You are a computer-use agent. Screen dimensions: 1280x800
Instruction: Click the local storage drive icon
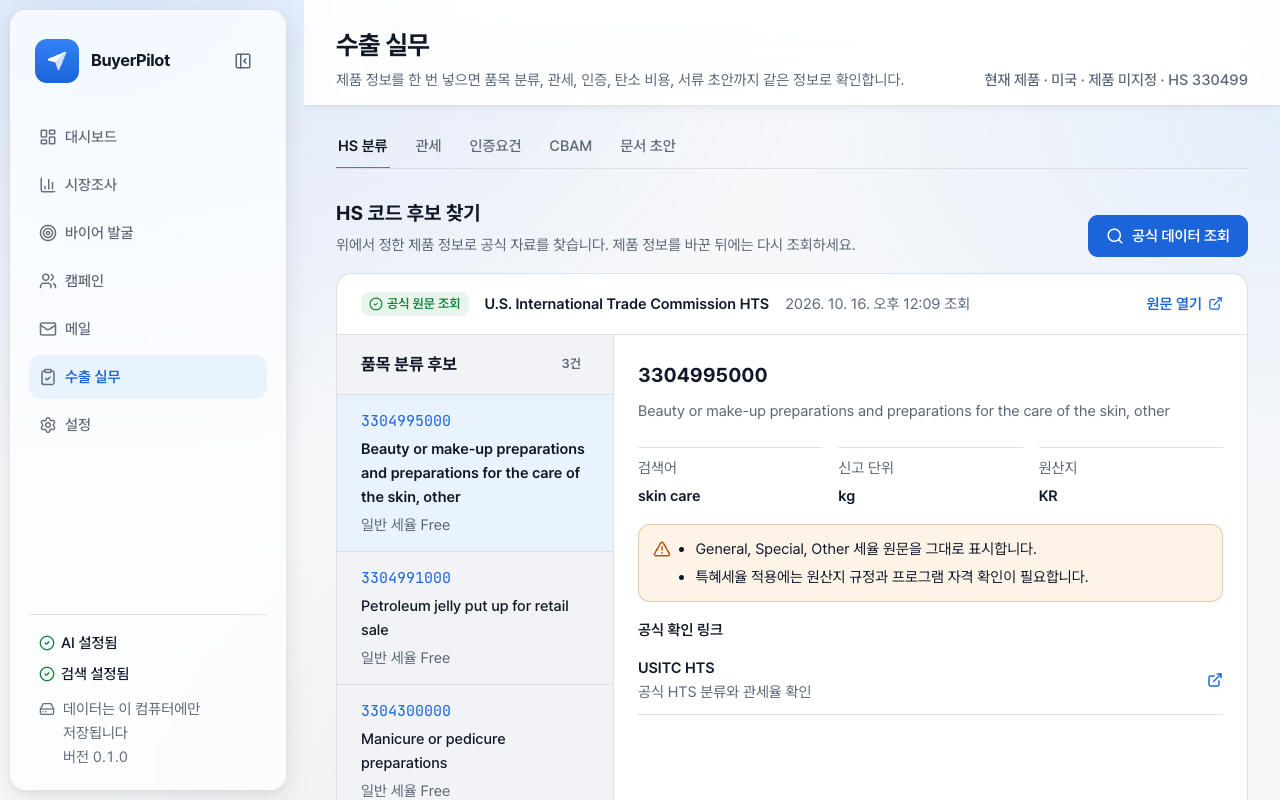47,709
